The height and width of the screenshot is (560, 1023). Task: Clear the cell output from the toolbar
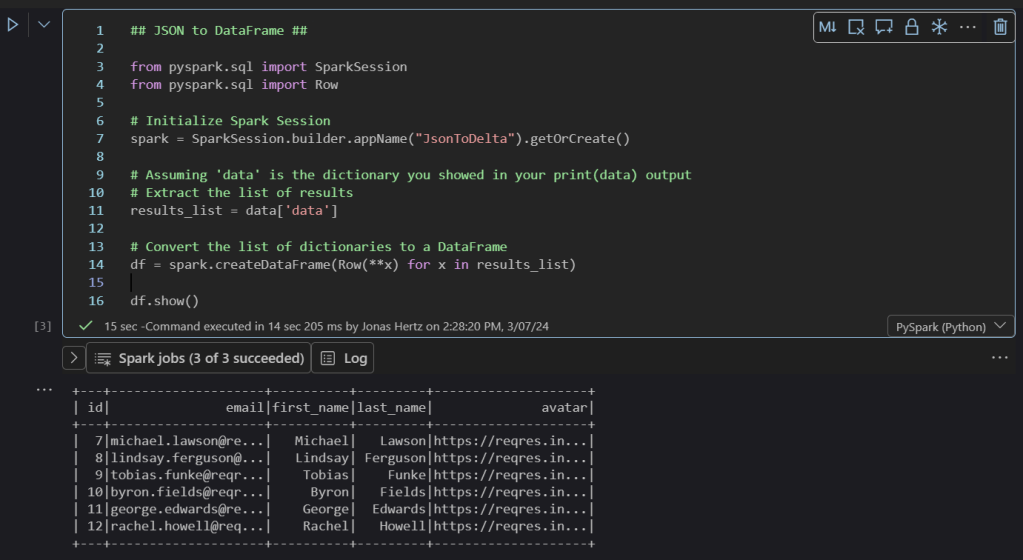tap(856, 28)
